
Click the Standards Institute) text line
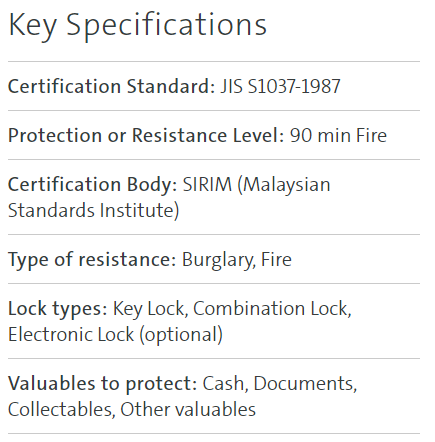click(93, 210)
